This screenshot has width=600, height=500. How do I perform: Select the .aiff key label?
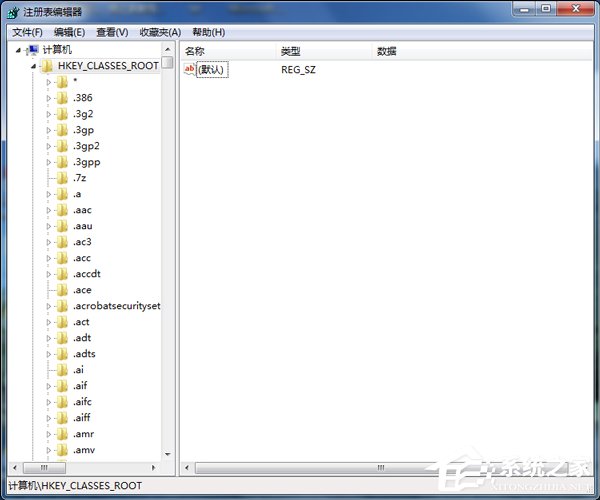82,418
